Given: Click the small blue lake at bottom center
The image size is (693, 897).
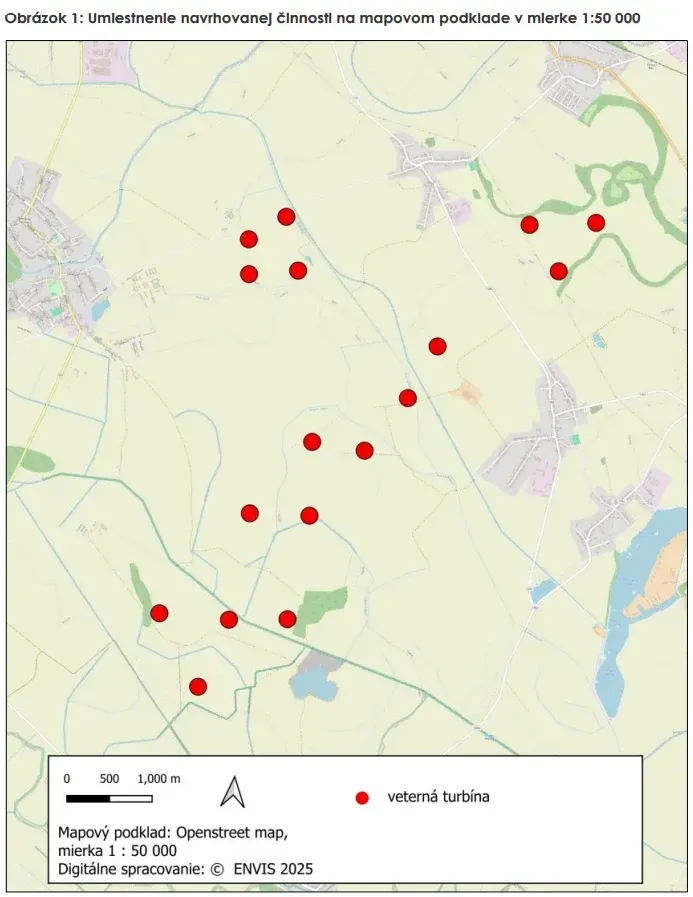Looking at the screenshot, I should [x=312, y=685].
